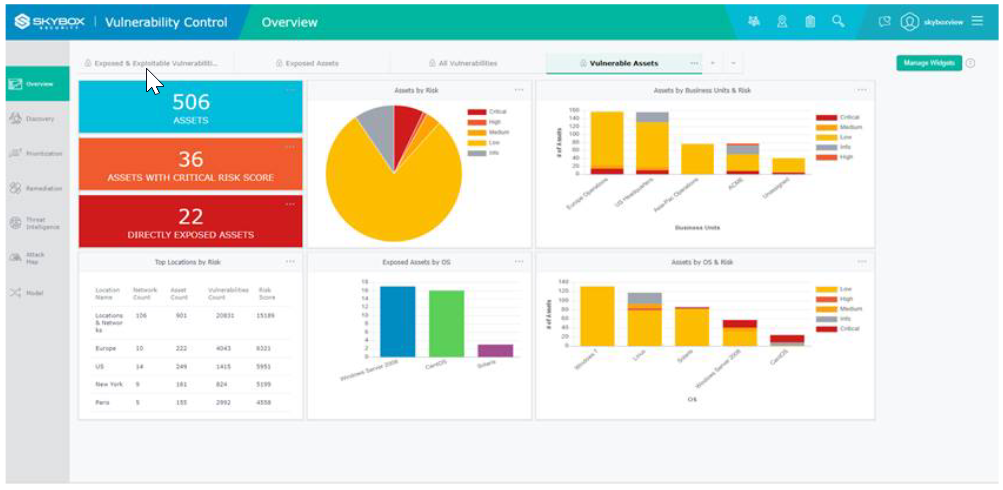1003x490 pixels.
Task: Click the Manage Widgets button
Action: (x=928, y=63)
